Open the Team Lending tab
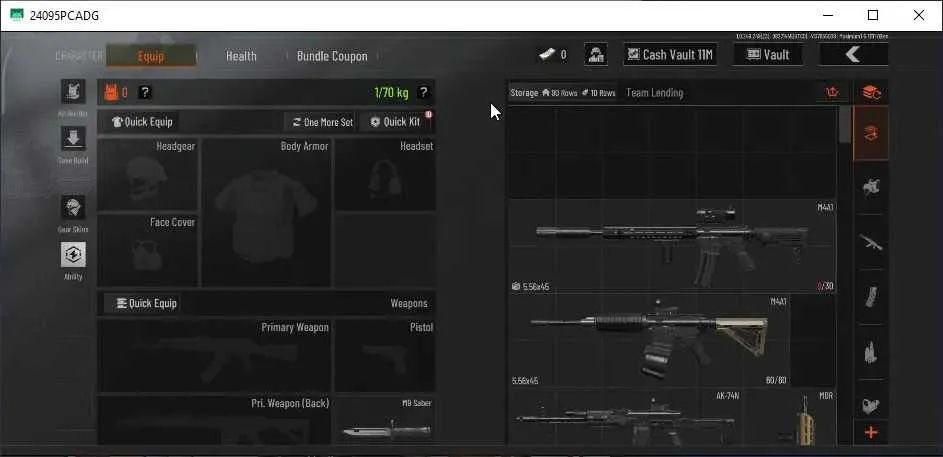Image resolution: width=943 pixels, height=457 pixels. pyautogui.click(x=654, y=93)
